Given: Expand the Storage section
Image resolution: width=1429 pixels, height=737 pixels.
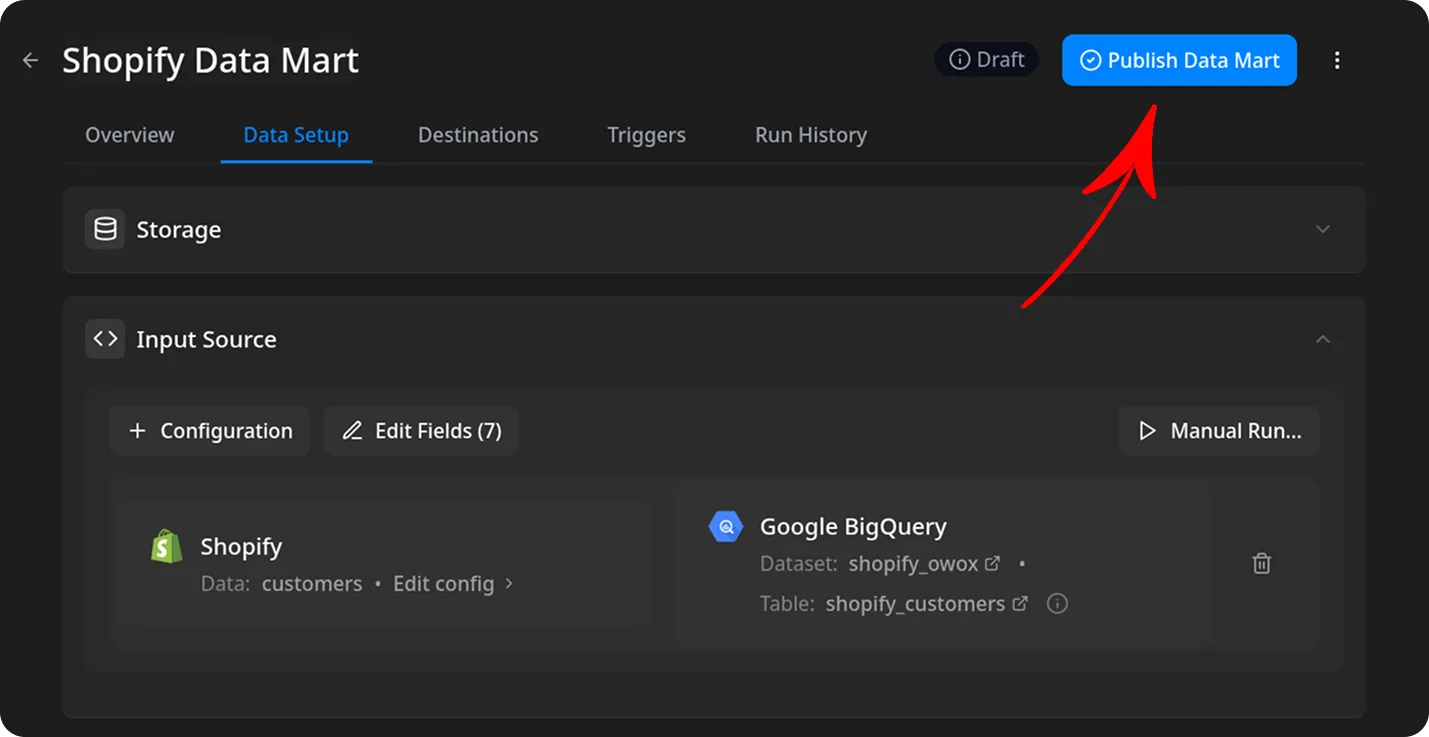Looking at the screenshot, I should point(1322,229).
